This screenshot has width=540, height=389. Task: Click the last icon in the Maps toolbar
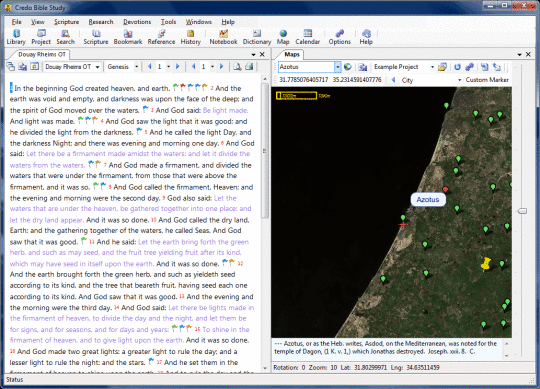497,67
